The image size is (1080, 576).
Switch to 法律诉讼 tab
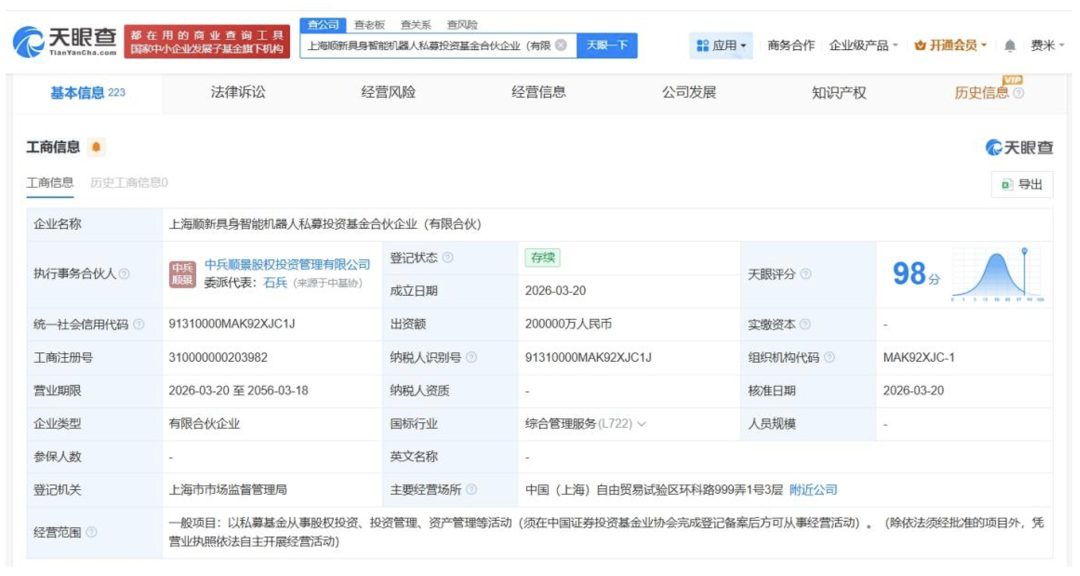[x=238, y=92]
